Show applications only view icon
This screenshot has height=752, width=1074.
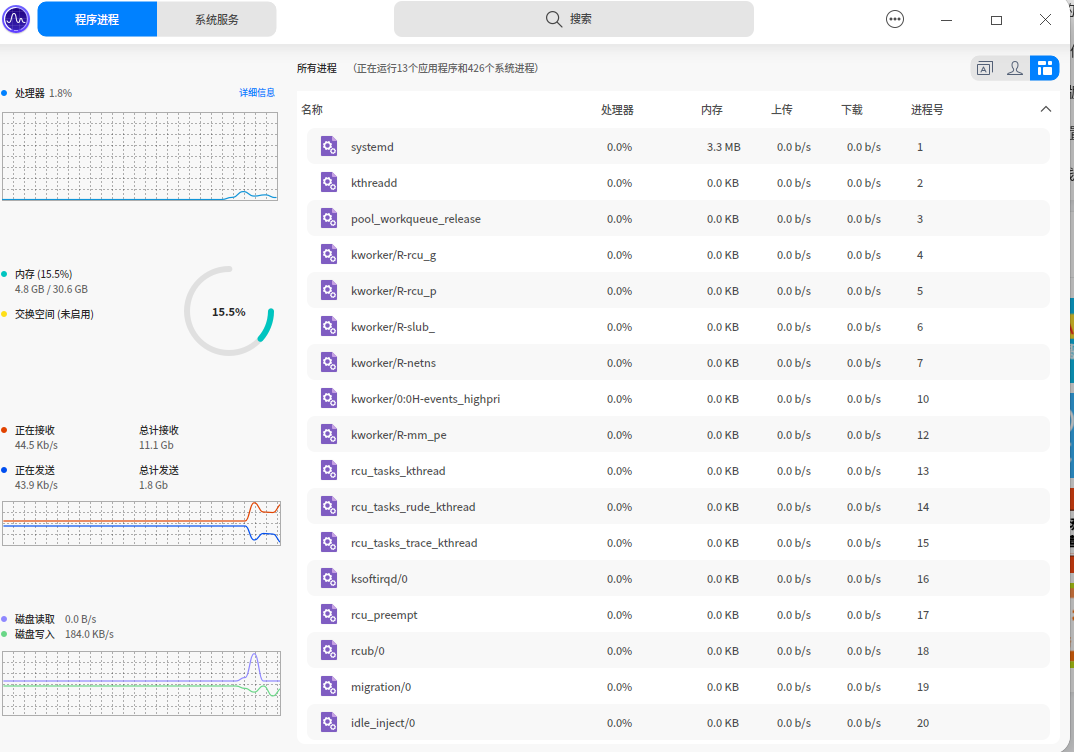(x=985, y=68)
